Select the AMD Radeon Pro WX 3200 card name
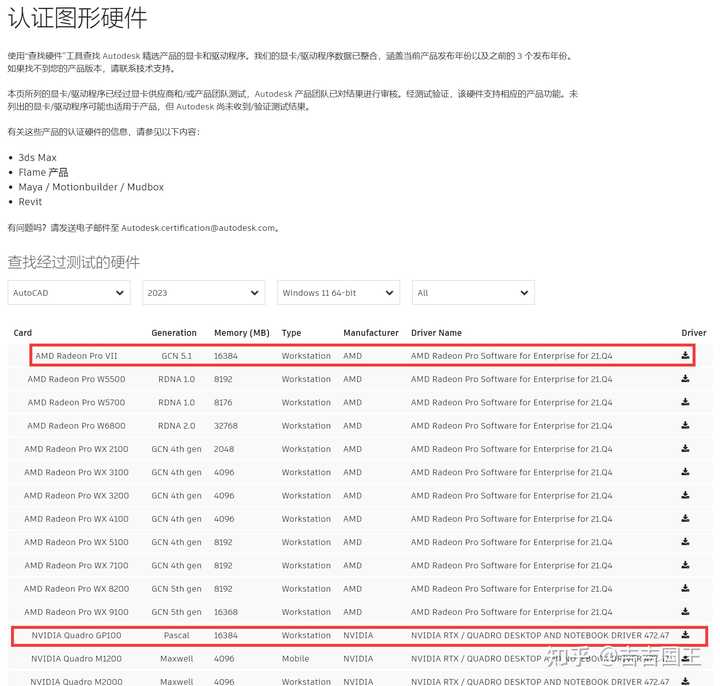This screenshot has width=720, height=686. (76, 496)
